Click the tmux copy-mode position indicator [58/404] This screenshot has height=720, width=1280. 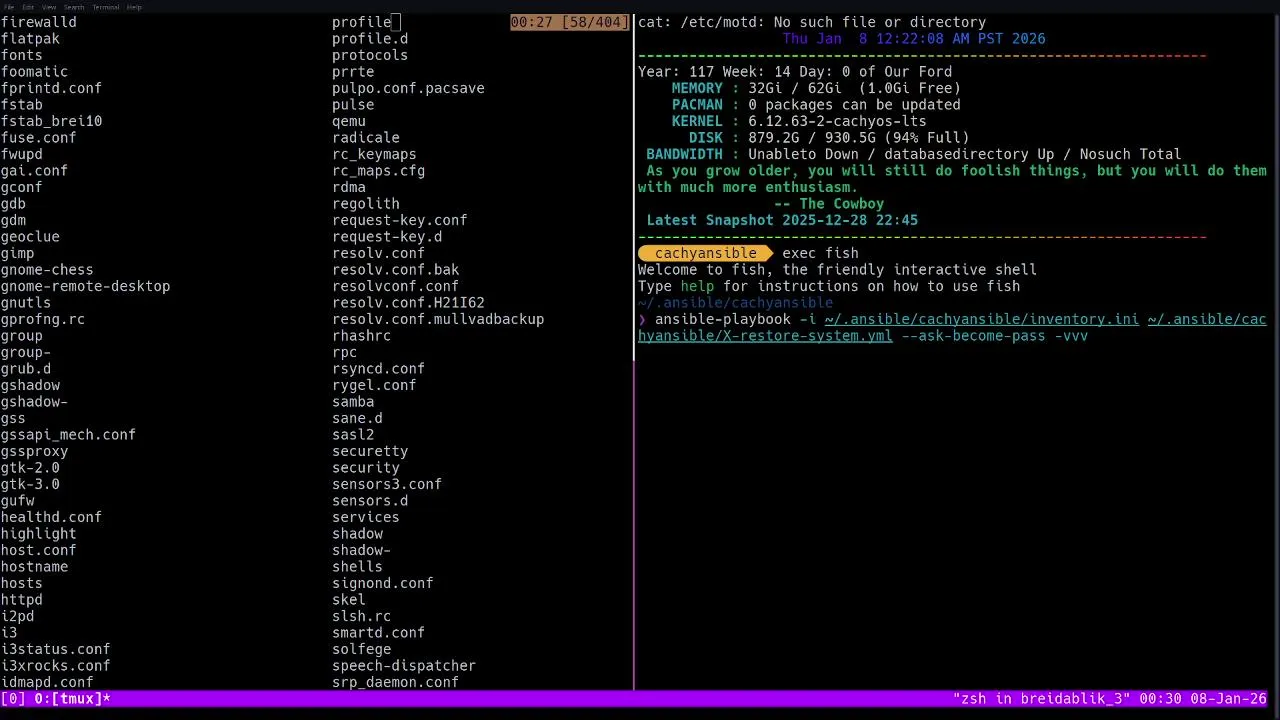(x=596, y=22)
